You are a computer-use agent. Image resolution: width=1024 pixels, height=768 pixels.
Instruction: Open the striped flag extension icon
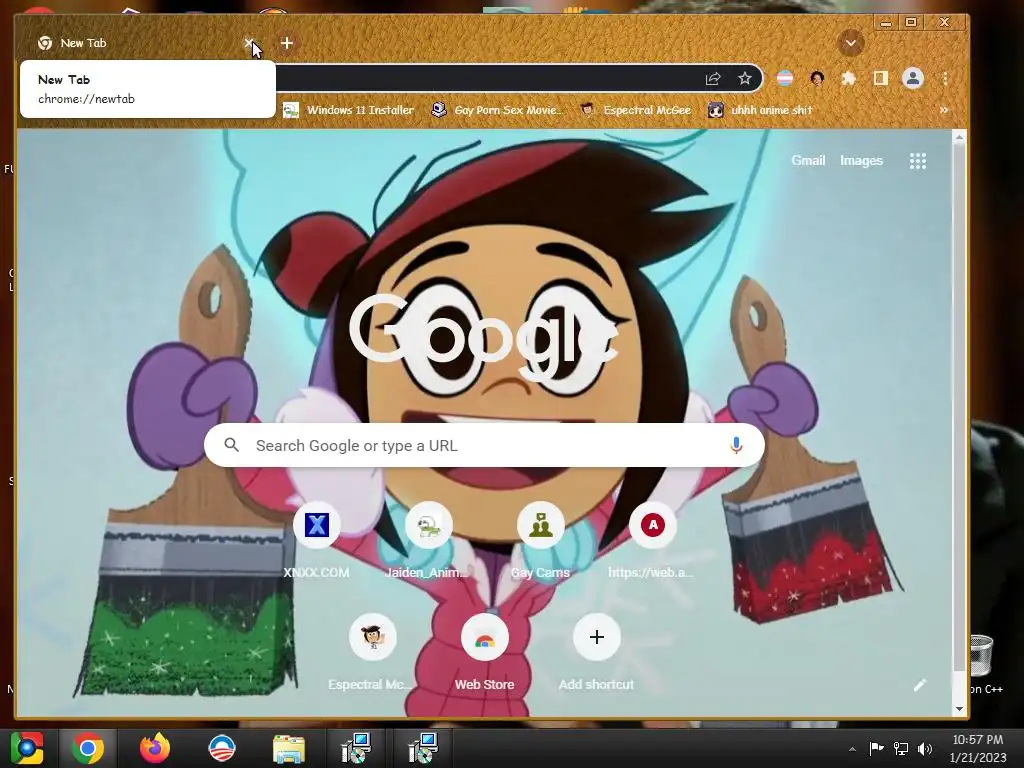(x=784, y=79)
